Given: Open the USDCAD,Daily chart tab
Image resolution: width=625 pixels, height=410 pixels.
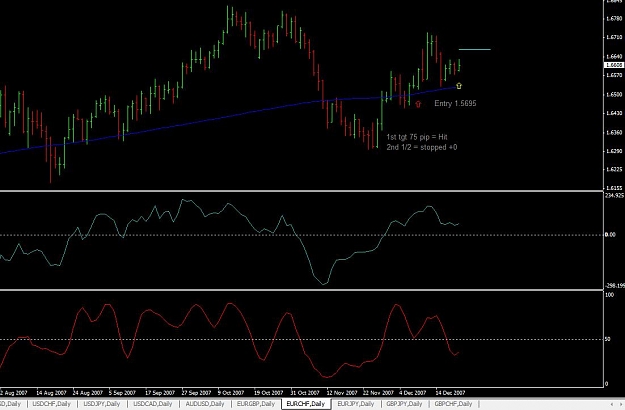Looking at the screenshot, I should [153, 404].
